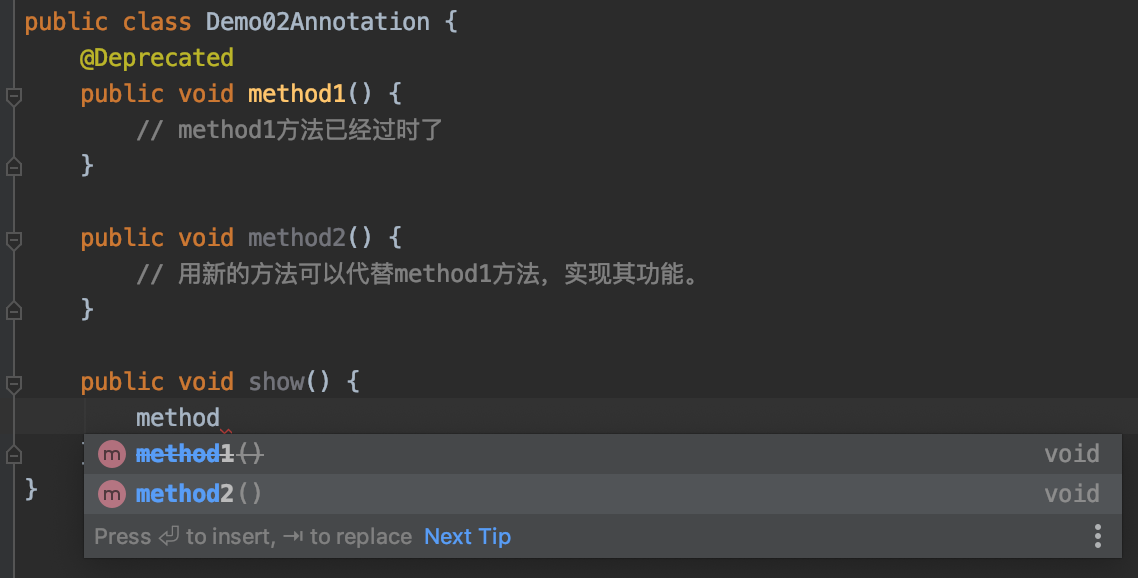1138x578 pixels.
Task: Click the Demo02Annotation class name
Action: click(x=317, y=22)
